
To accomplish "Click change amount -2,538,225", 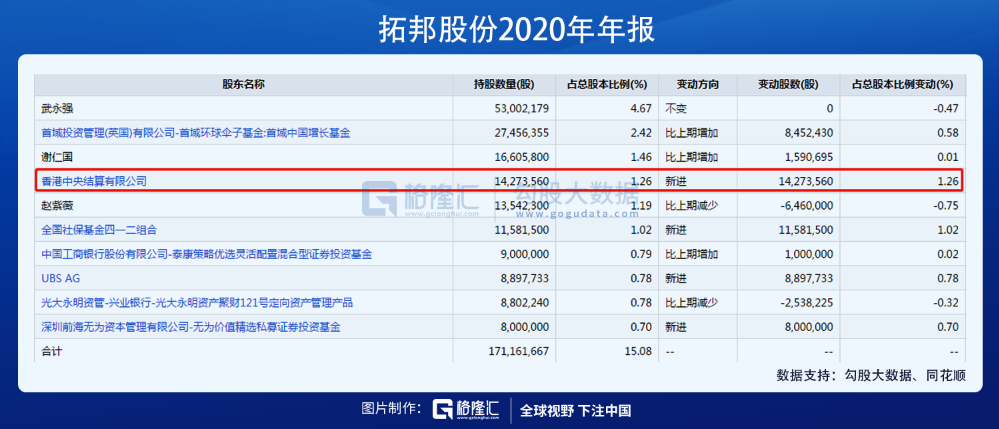I will [805, 303].
